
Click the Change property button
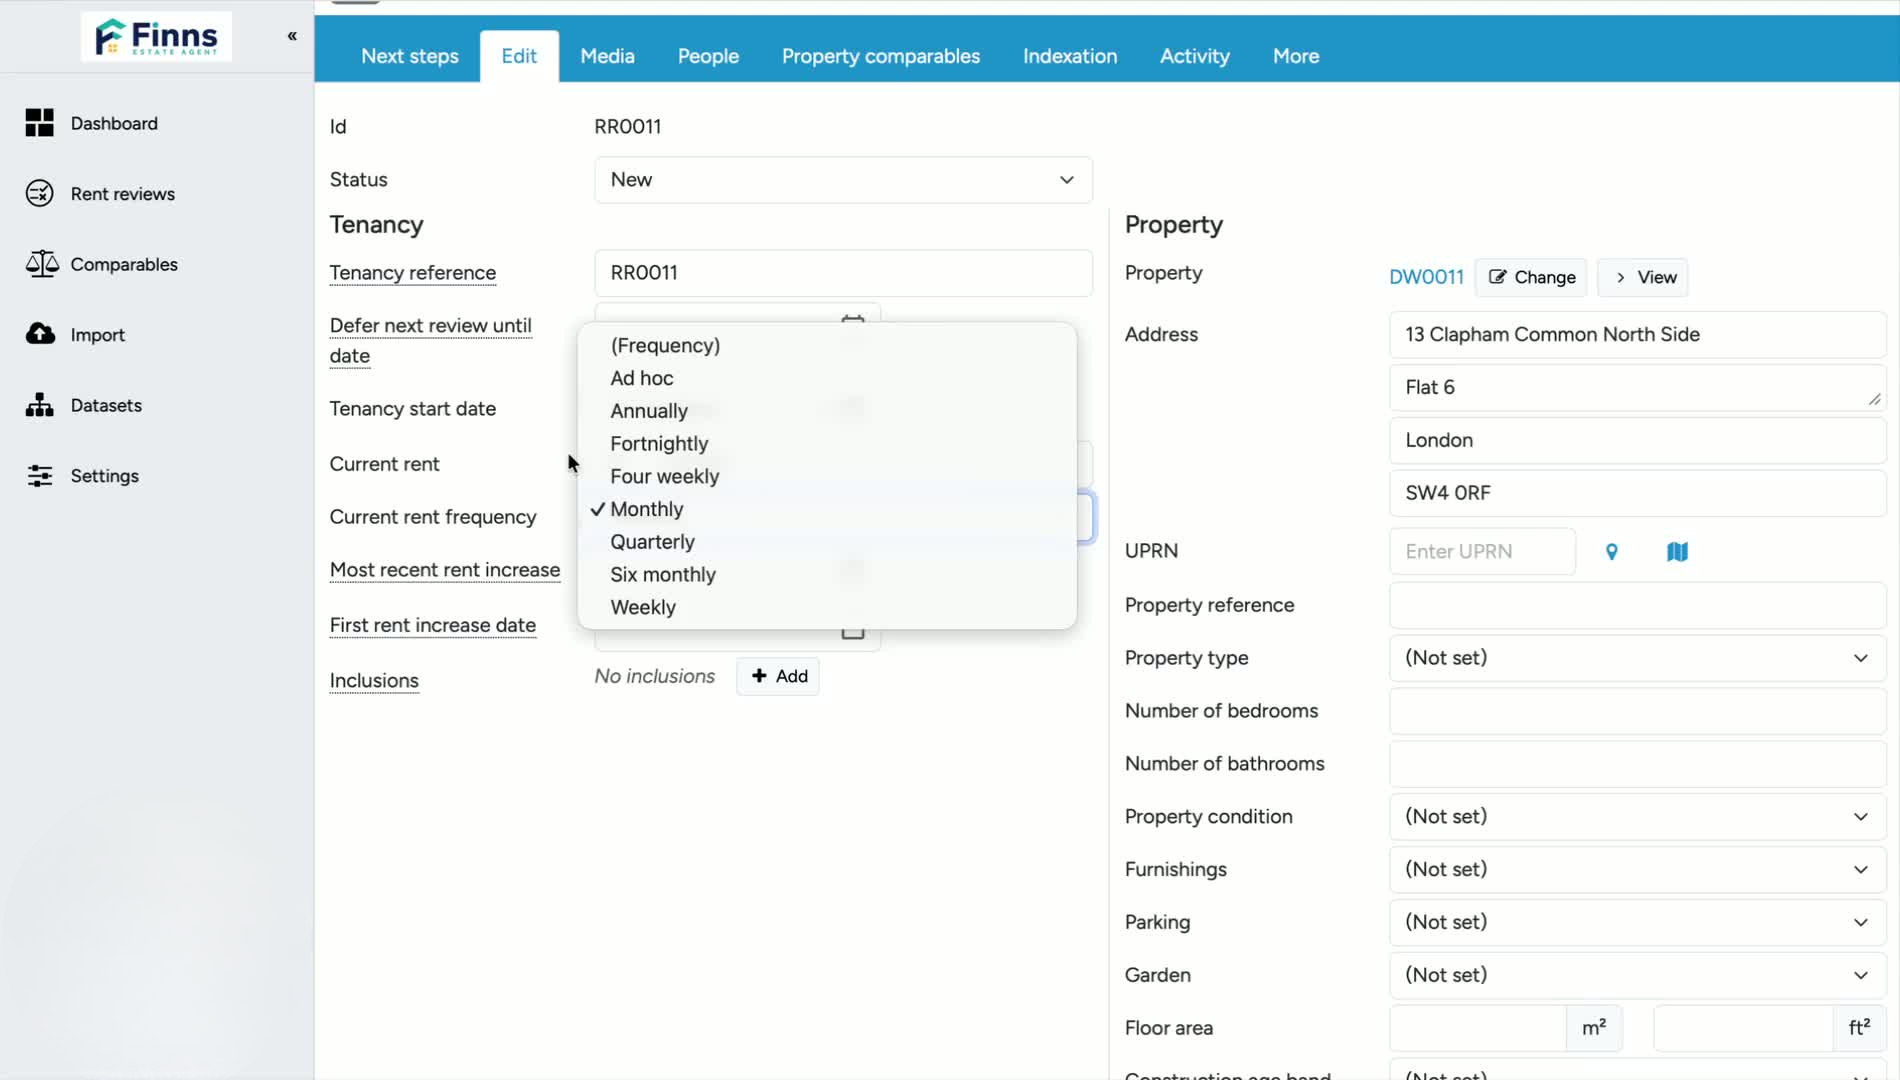1531,277
